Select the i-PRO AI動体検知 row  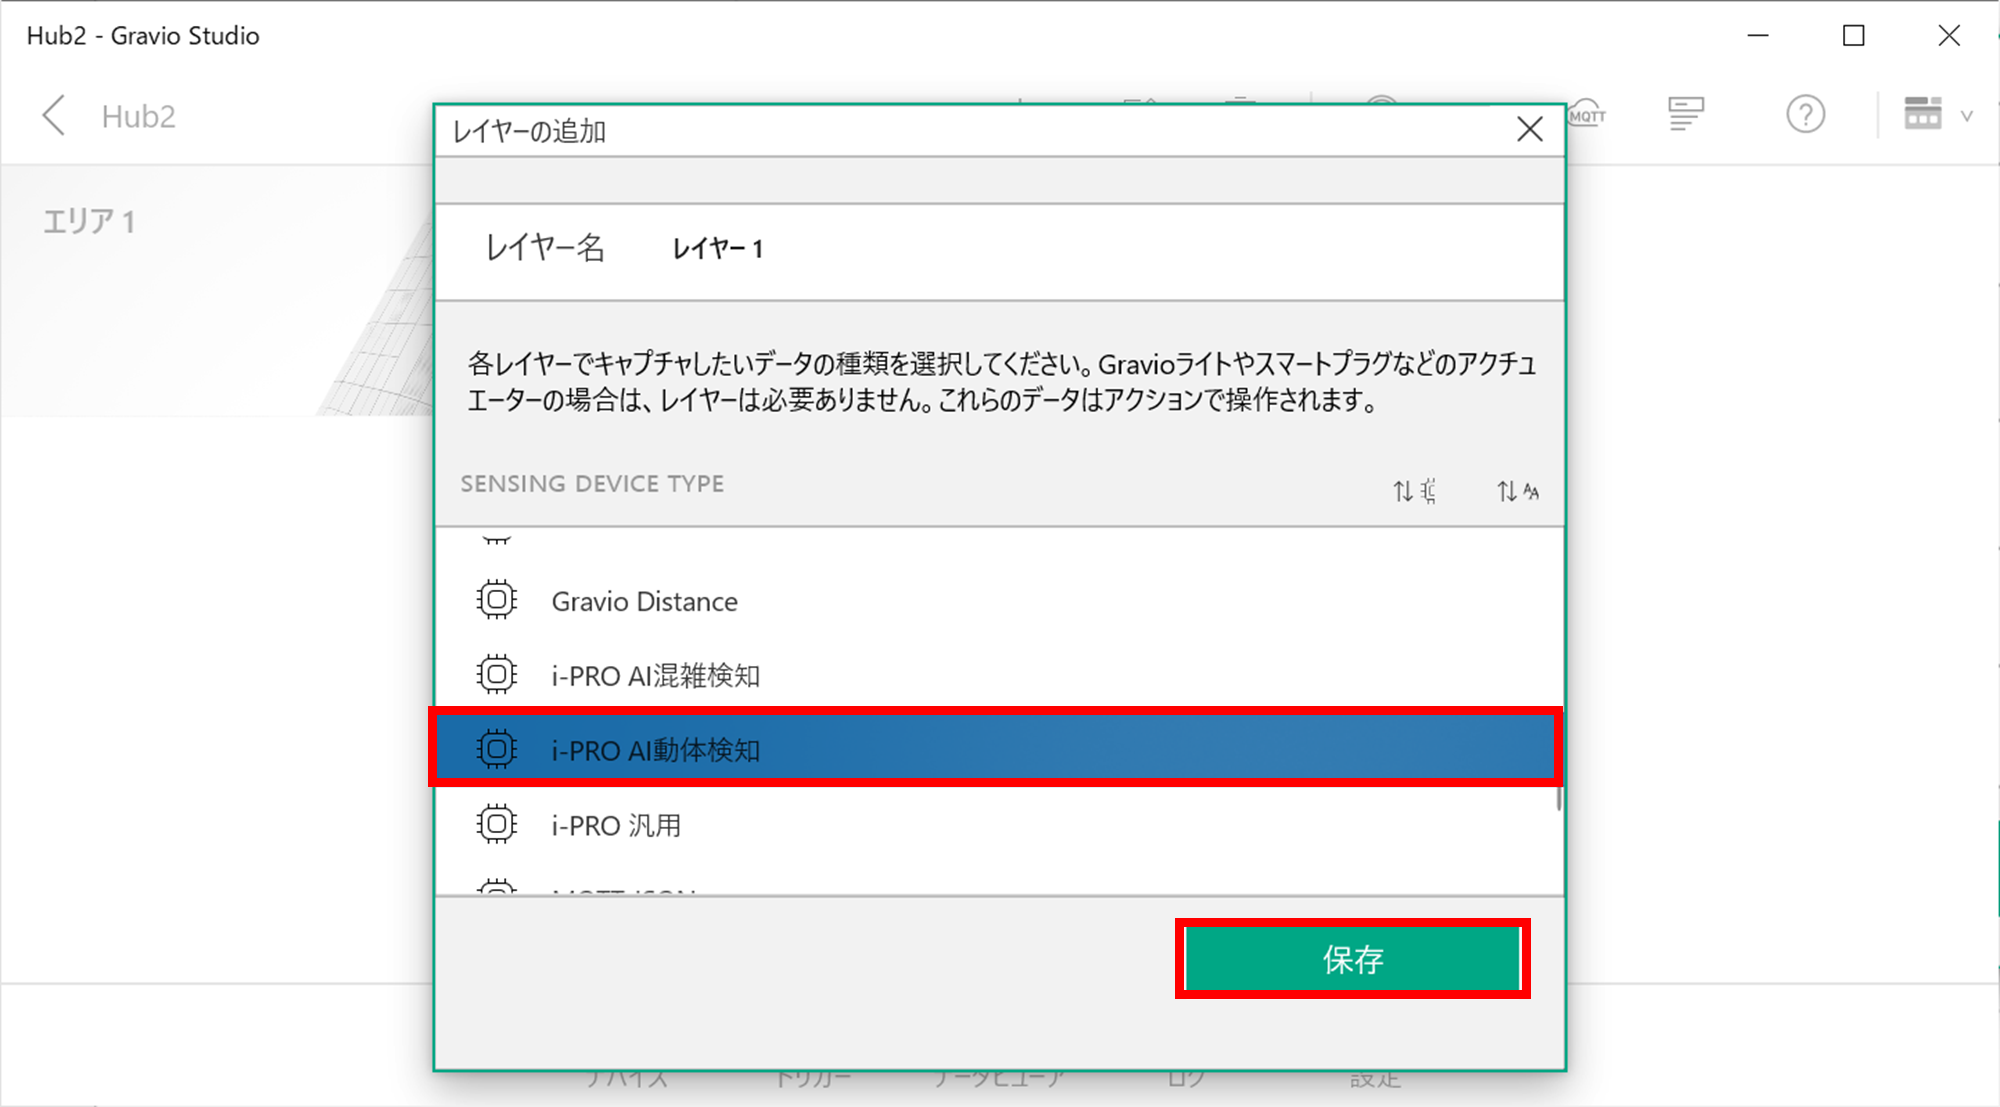[x=996, y=748]
